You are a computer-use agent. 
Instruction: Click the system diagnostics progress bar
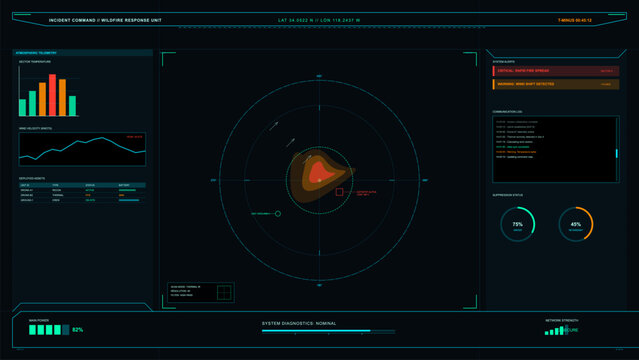tap(328, 331)
